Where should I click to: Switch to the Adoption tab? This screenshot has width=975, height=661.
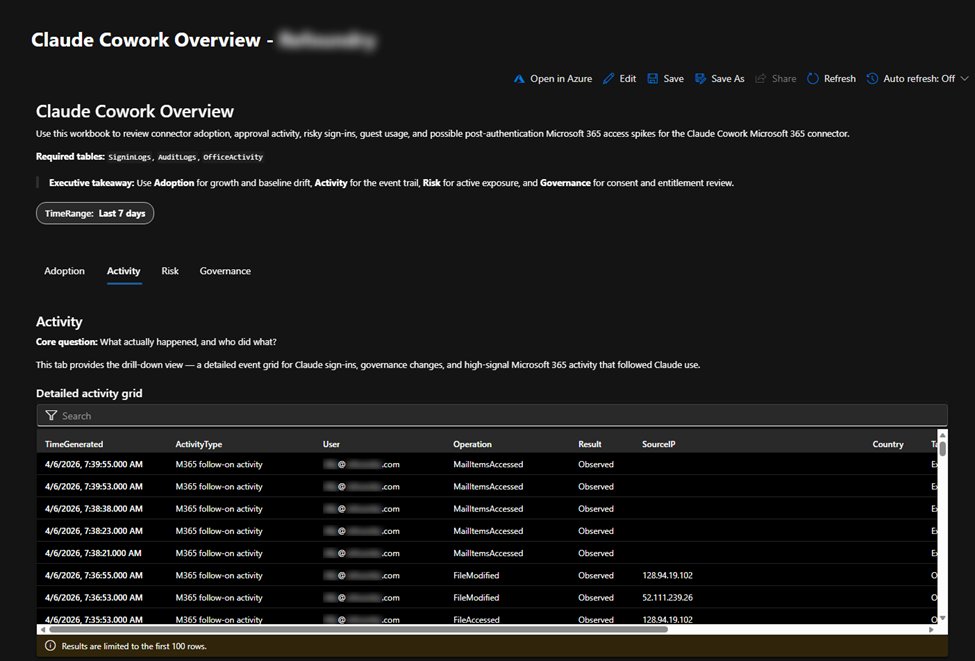pyautogui.click(x=64, y=271)
